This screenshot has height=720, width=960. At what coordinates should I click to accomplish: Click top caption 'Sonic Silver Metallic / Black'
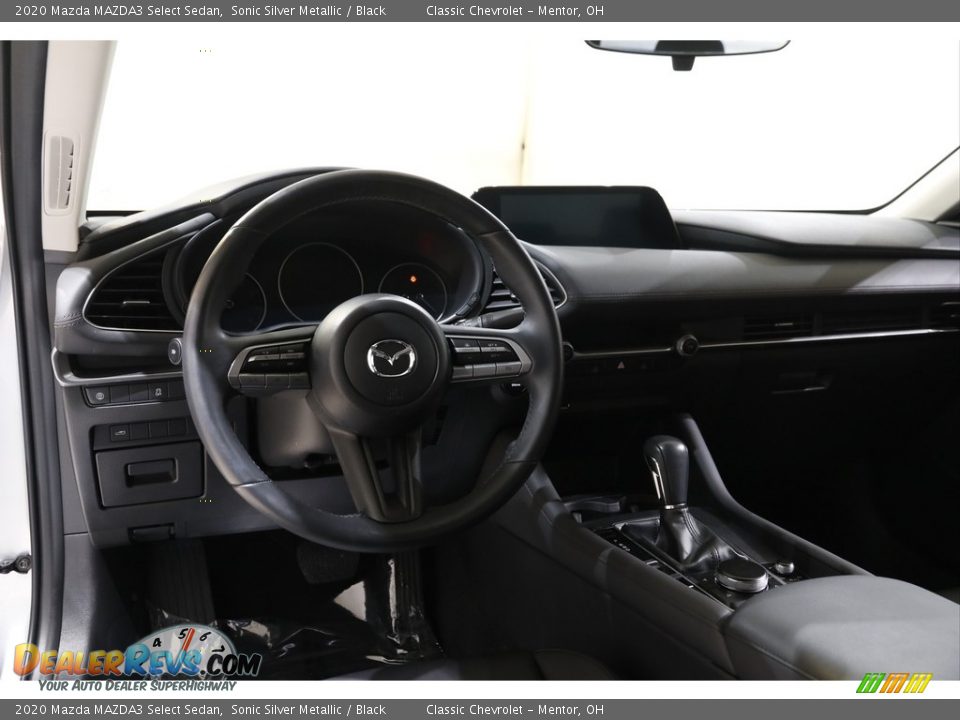coord(309,10)
